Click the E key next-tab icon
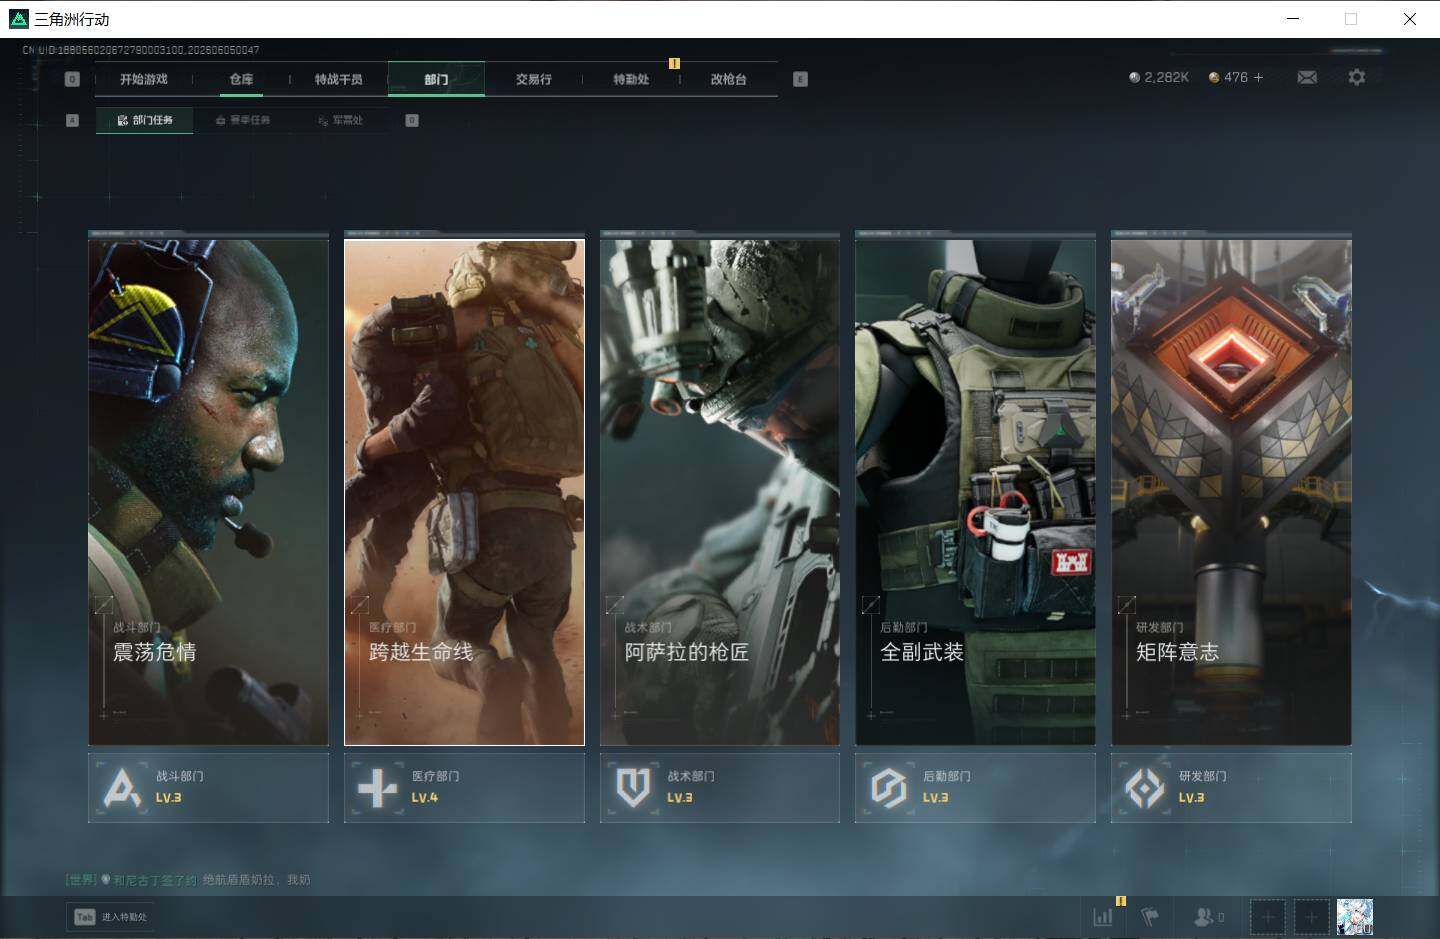 [x=800, y=79]
